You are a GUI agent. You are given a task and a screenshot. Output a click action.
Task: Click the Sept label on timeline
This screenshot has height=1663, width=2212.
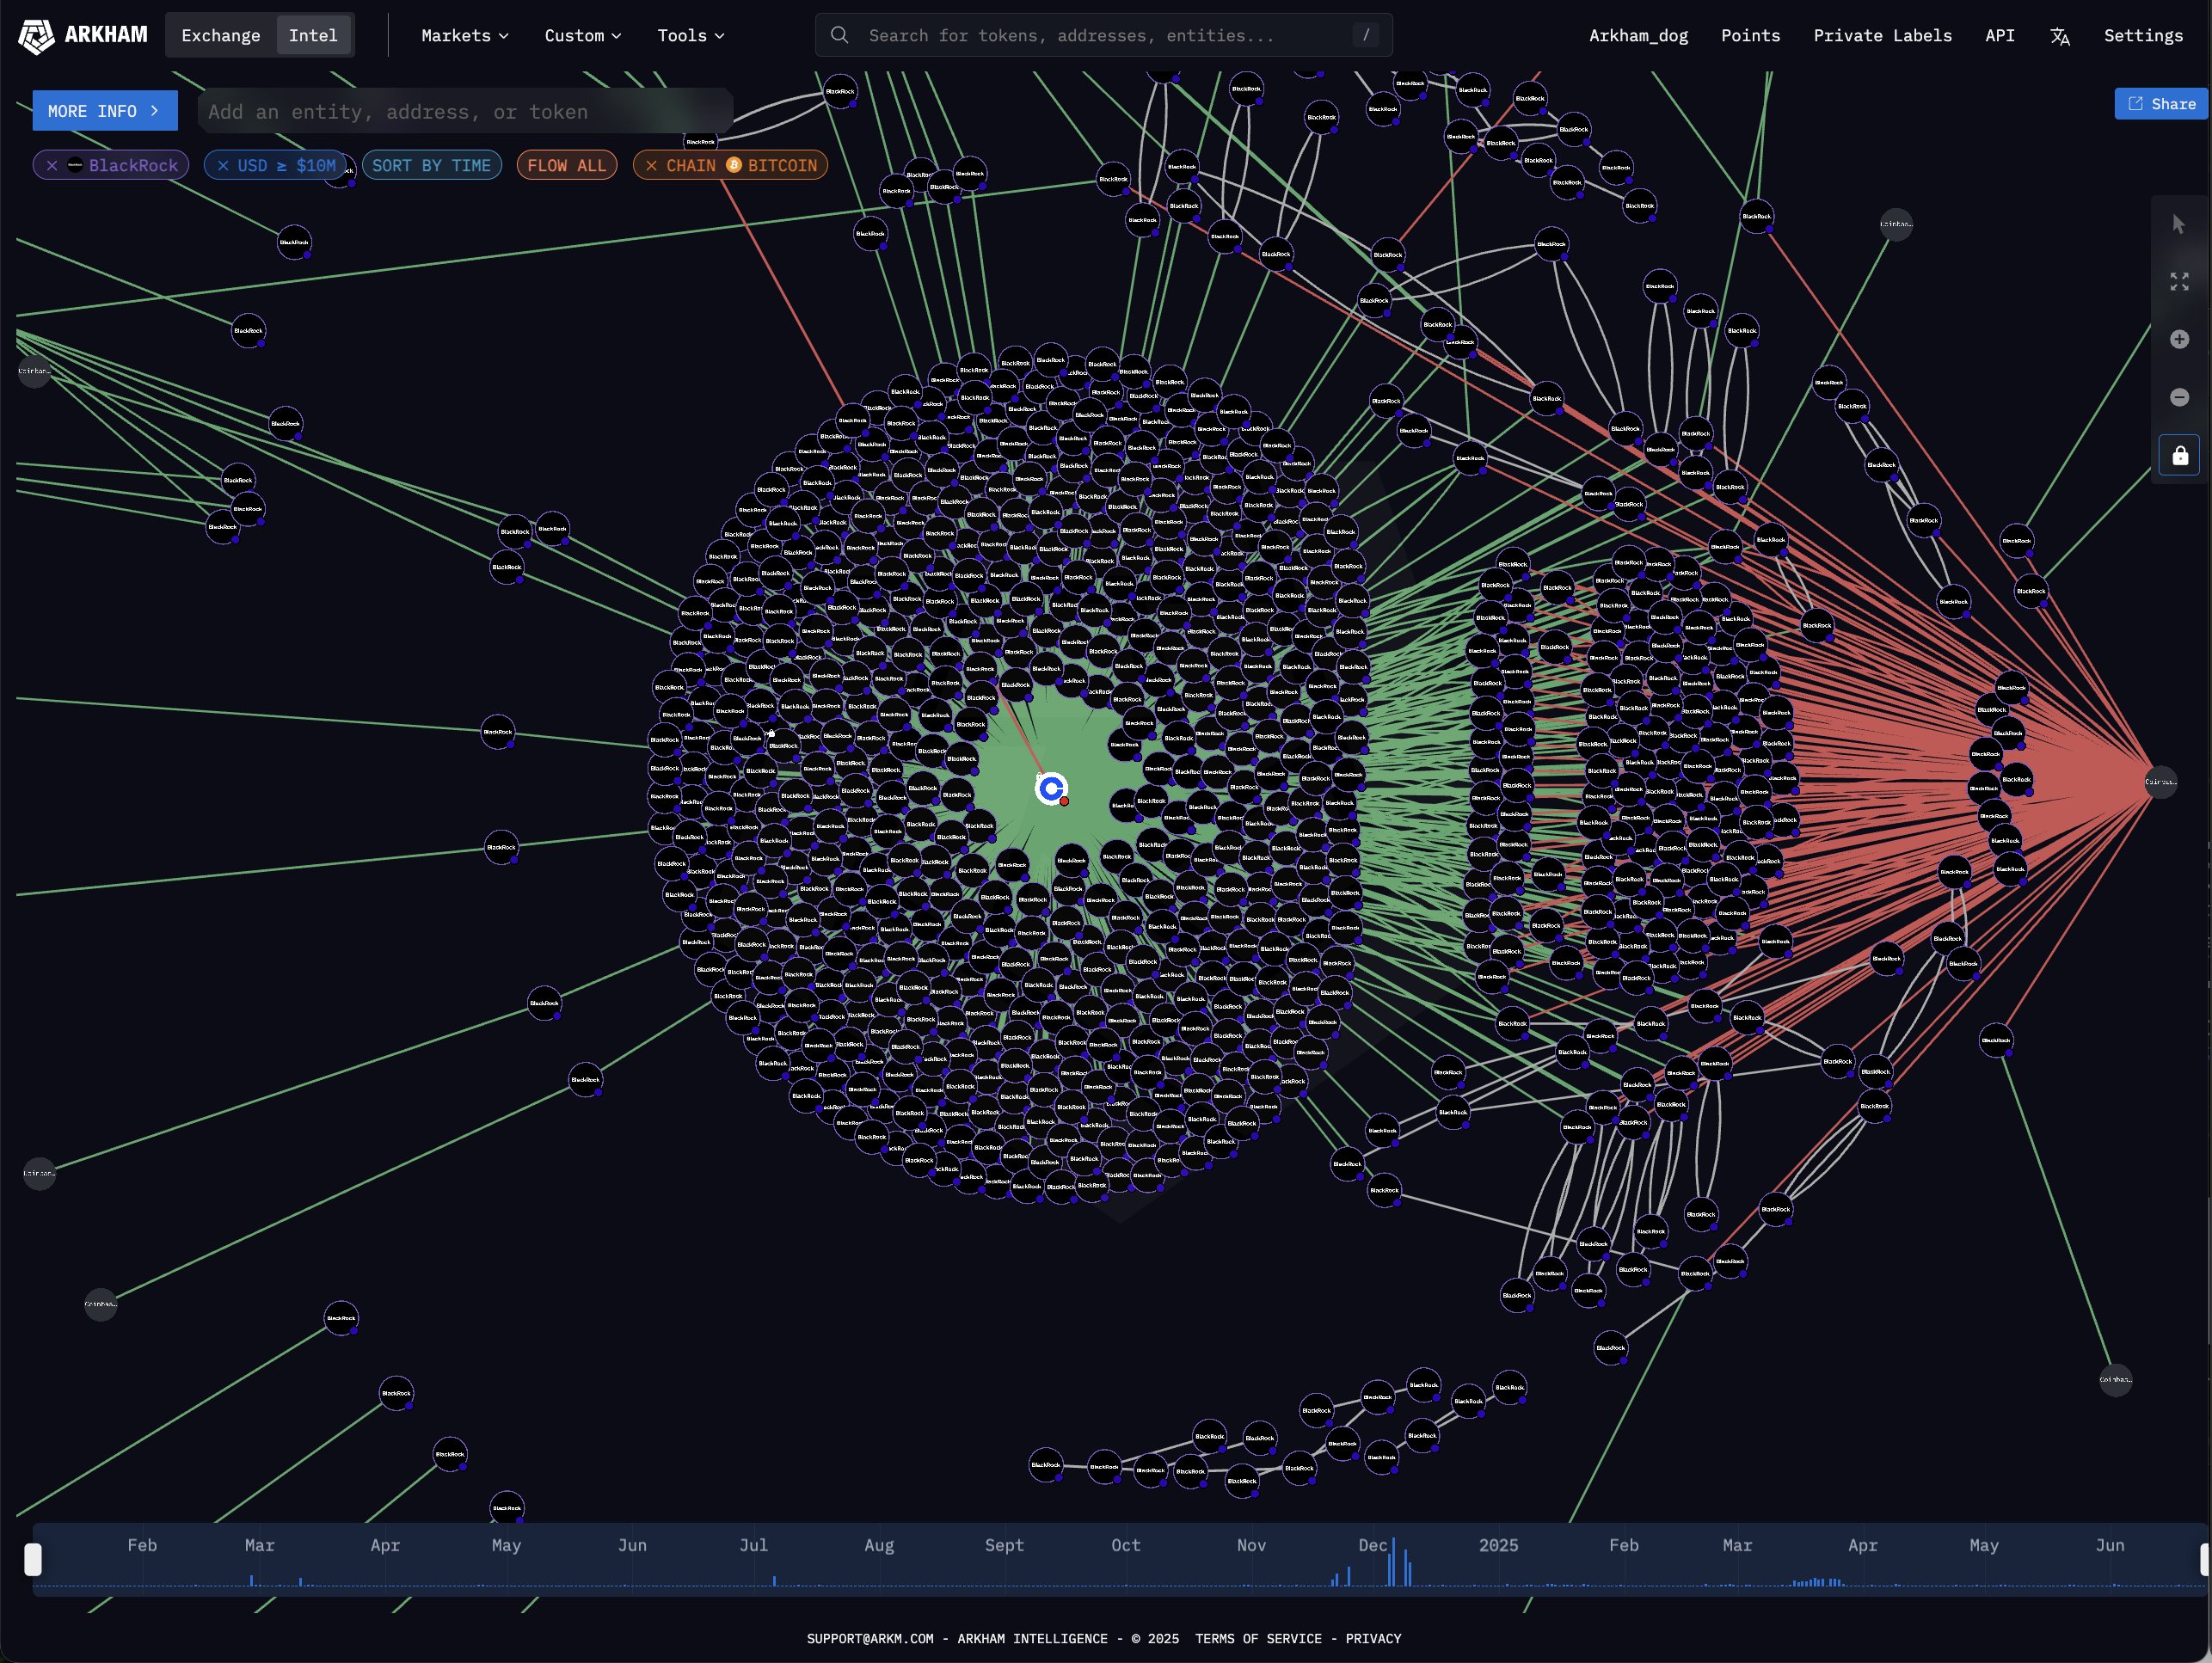pos(1004,1545)
